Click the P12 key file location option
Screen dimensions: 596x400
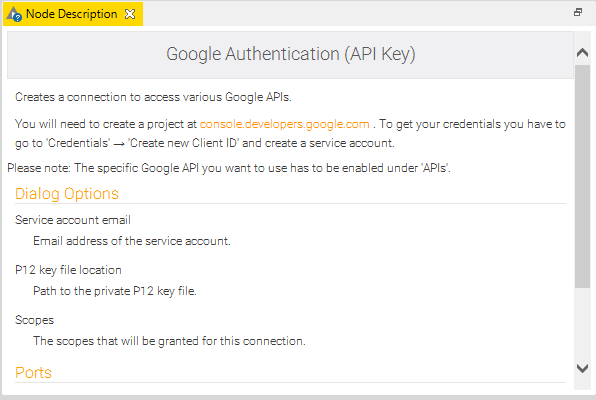(x=68, y=270)
